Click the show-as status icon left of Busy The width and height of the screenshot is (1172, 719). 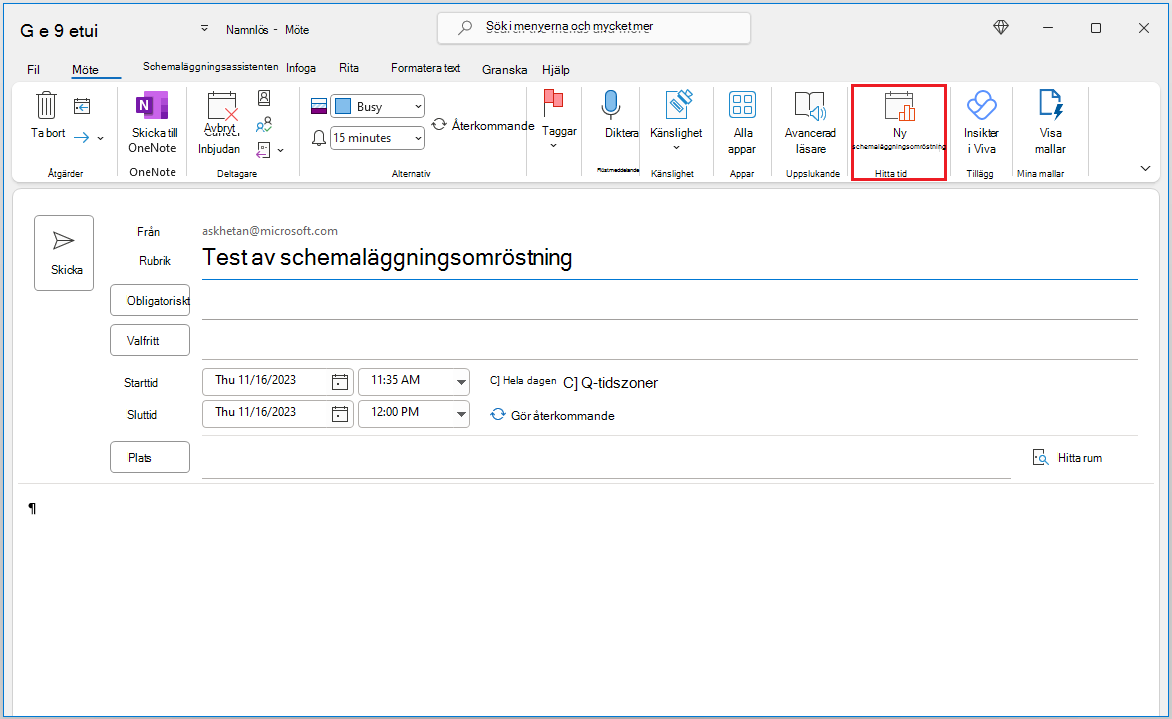[x=319, y=106]
